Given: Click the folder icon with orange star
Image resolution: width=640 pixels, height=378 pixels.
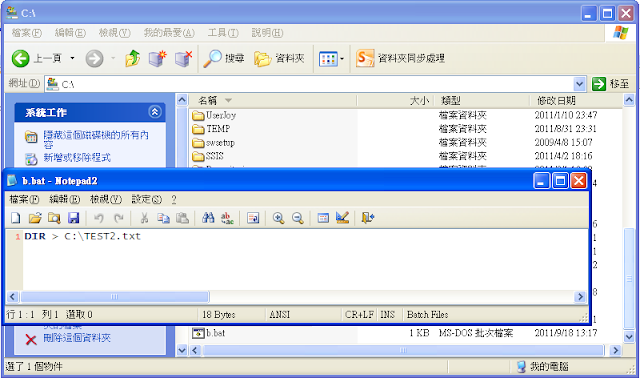Looking at the screenshot, I should coord(158,58).
